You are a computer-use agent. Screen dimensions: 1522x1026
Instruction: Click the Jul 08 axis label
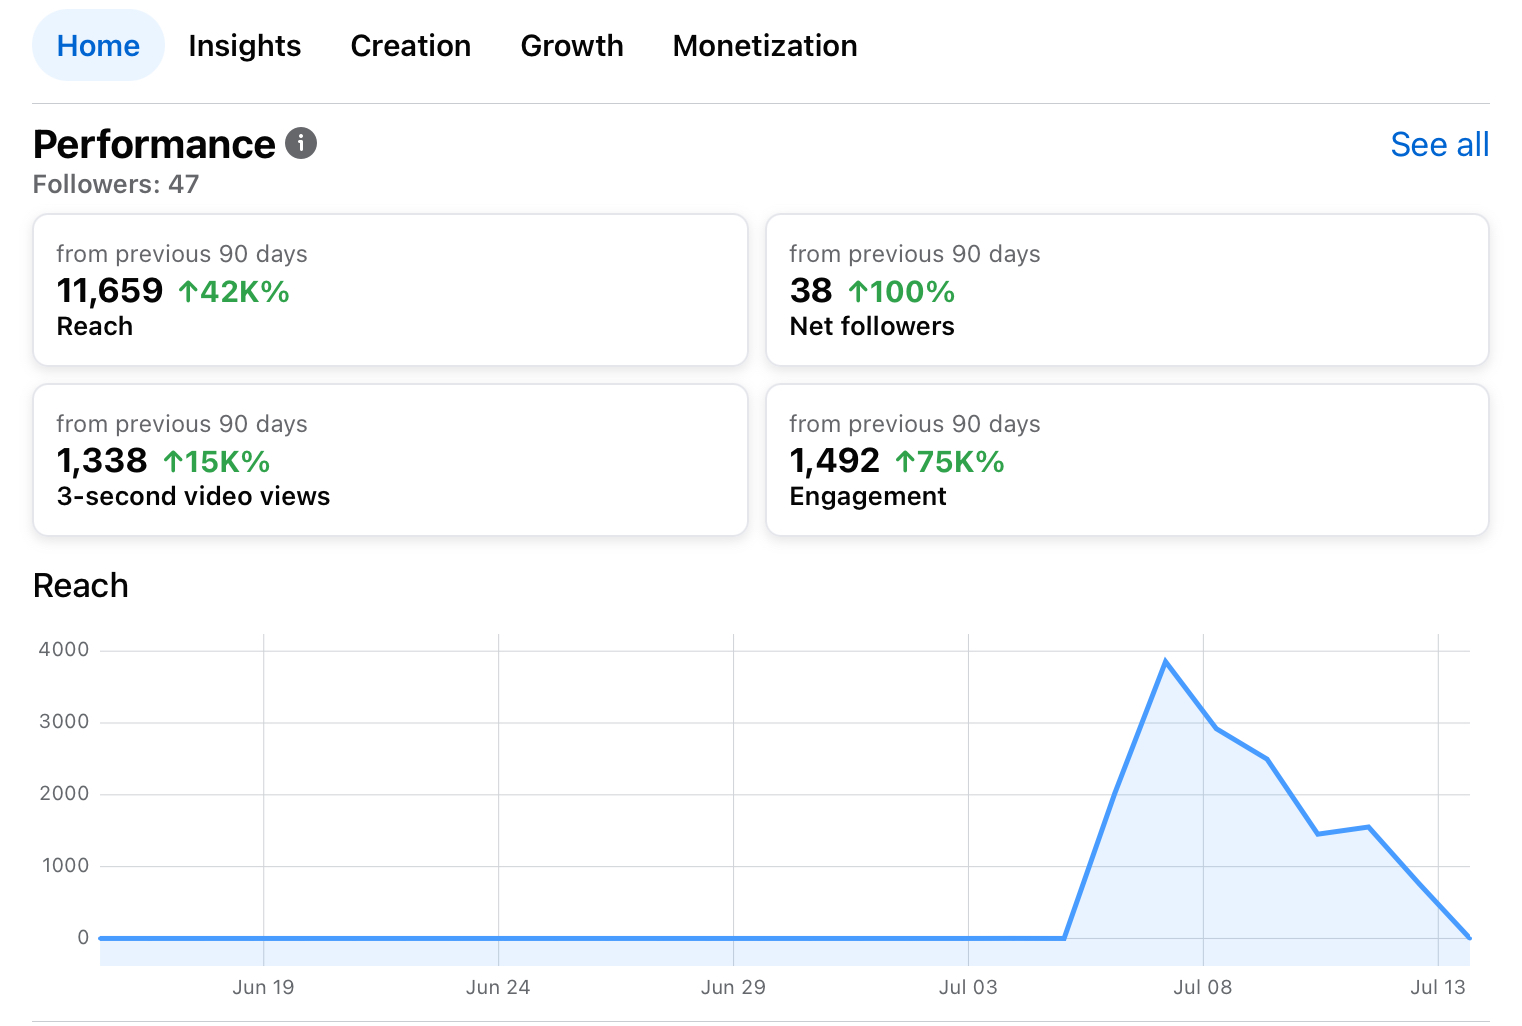pos(1203,987)
